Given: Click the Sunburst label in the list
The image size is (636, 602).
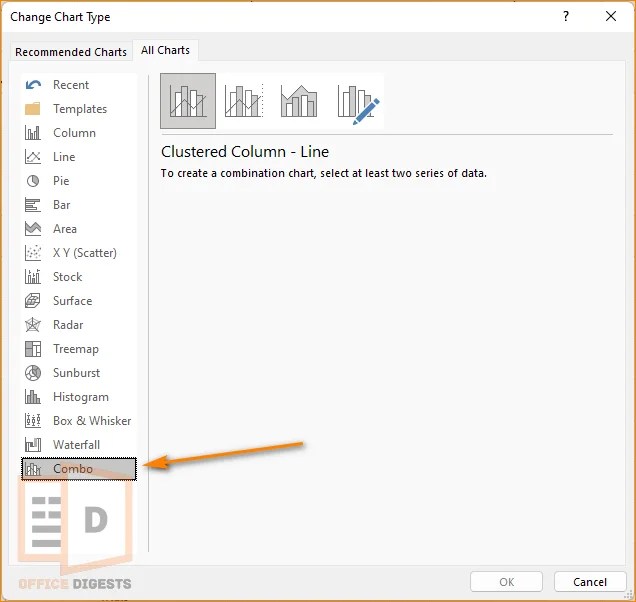Looking at the screenshot, I should [76, 373].
